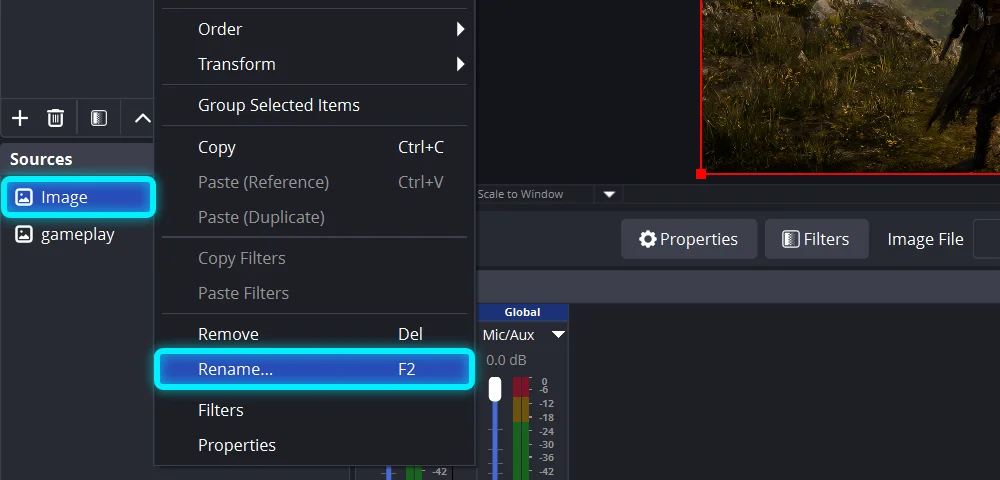Viewport: 1000px width, 480px height.
Task: Choose Rename... from context menu
Action: point(314,369)
